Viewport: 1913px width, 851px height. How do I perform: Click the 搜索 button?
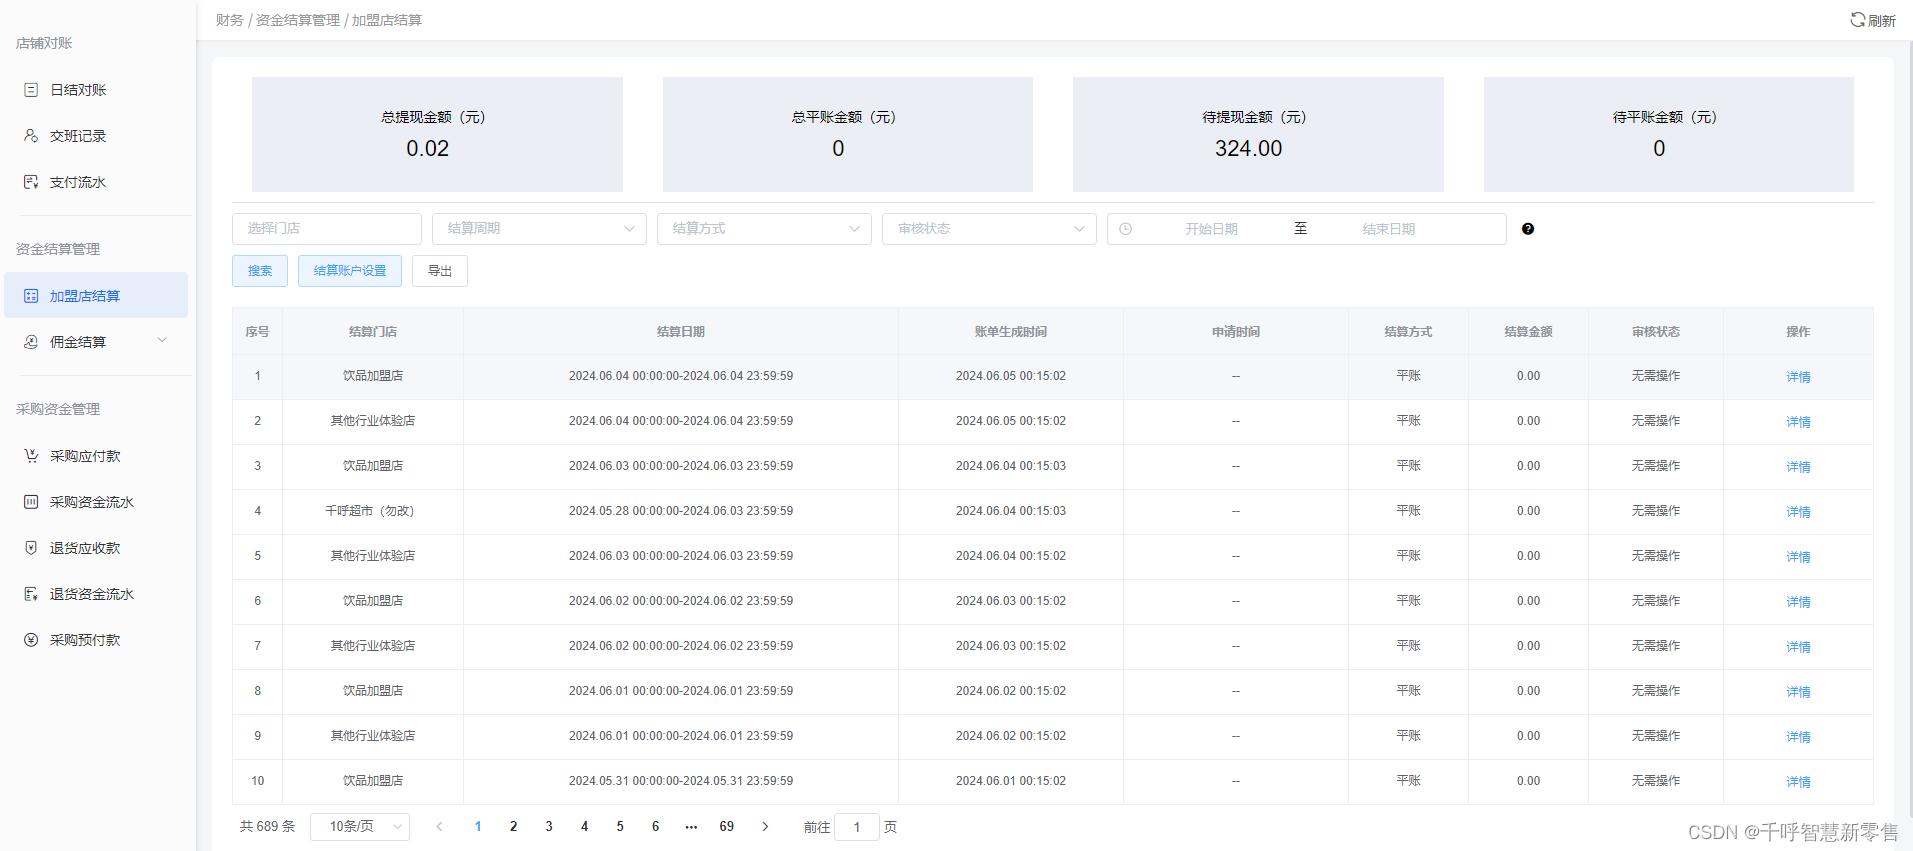pyautogui.click(x=260, y=271)
